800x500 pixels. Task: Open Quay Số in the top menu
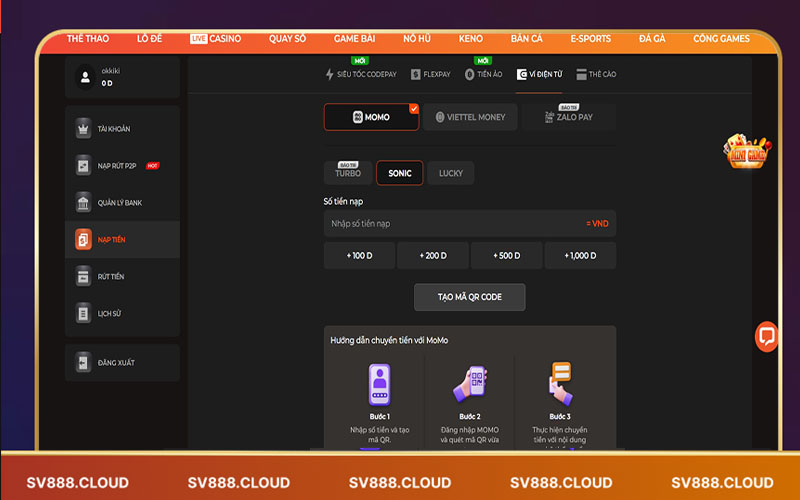(287, 39)
